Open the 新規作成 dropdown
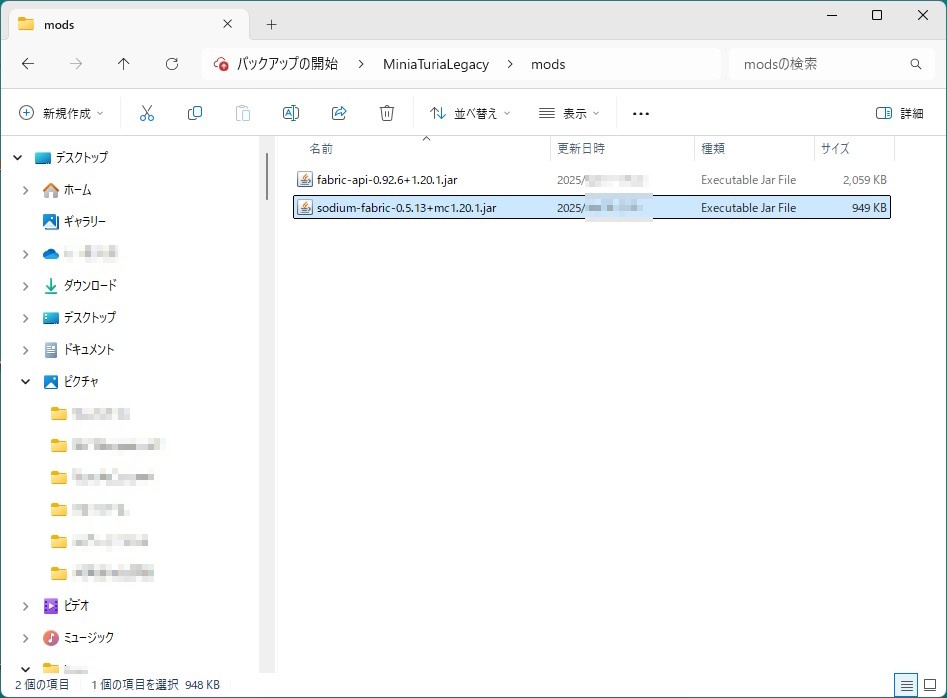This screenshot has width=947, height=698. [61, 113]
